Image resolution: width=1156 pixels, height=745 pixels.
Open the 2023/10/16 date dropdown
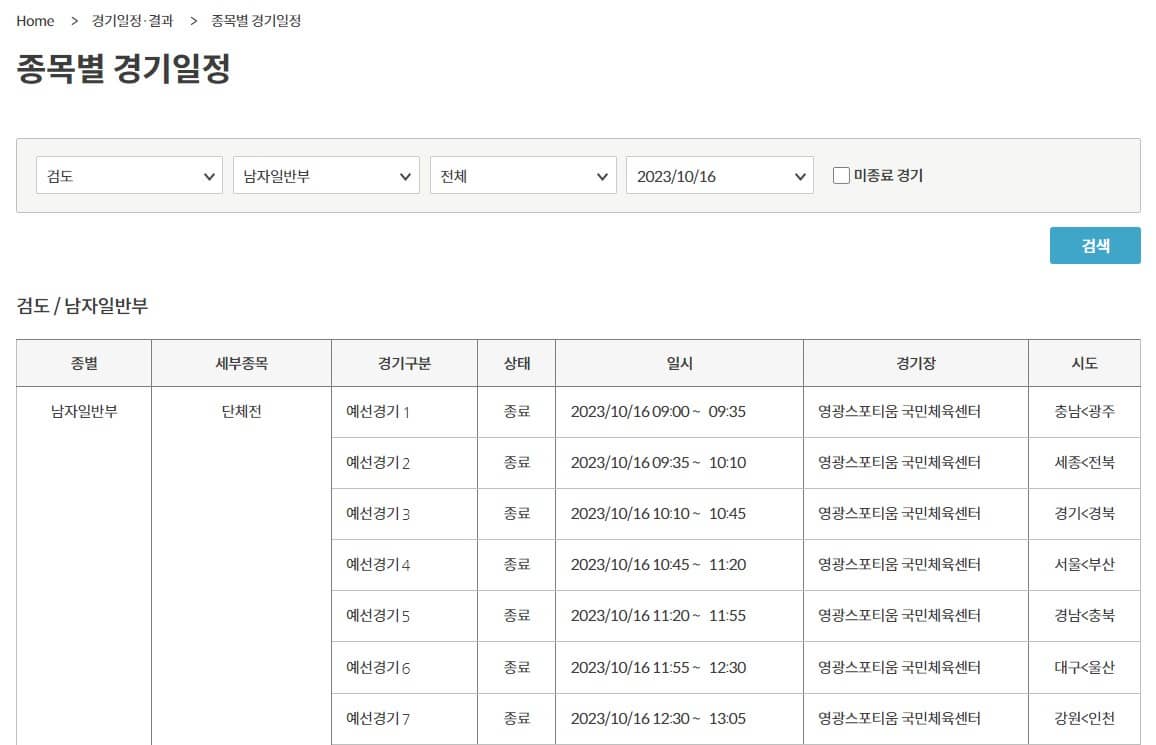pos(720,175)
